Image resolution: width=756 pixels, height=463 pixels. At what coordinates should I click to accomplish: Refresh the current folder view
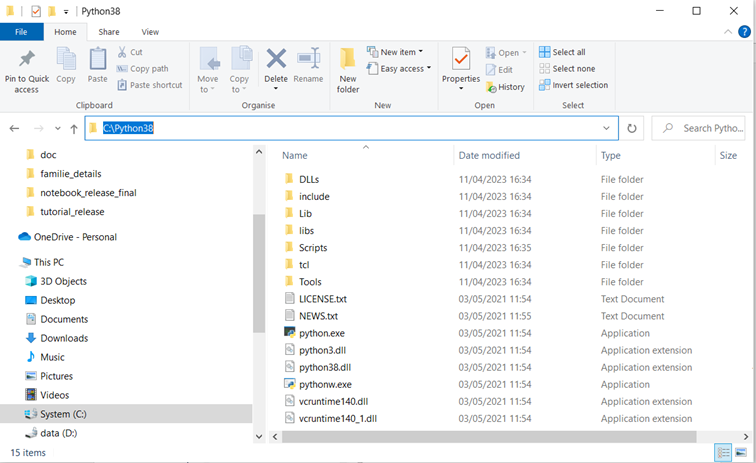click(632, 128)
